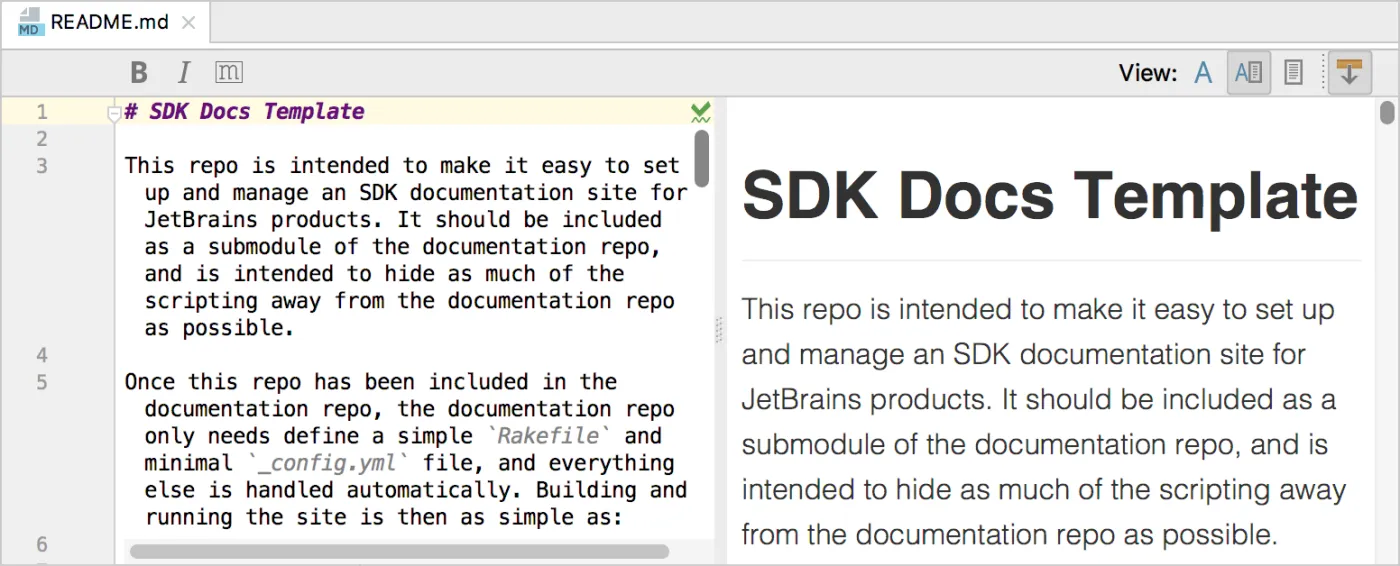Click line number 2 in gutter

(x=42, y=139)
